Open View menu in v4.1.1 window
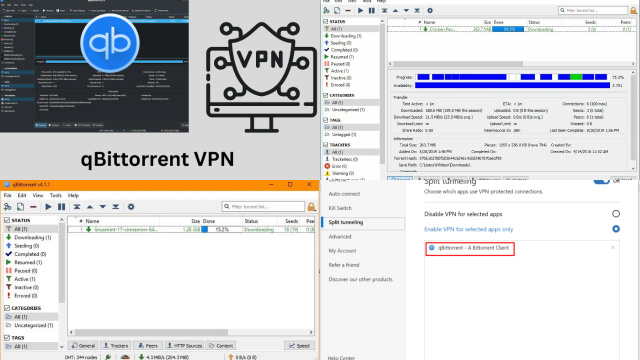 (38, 196)
